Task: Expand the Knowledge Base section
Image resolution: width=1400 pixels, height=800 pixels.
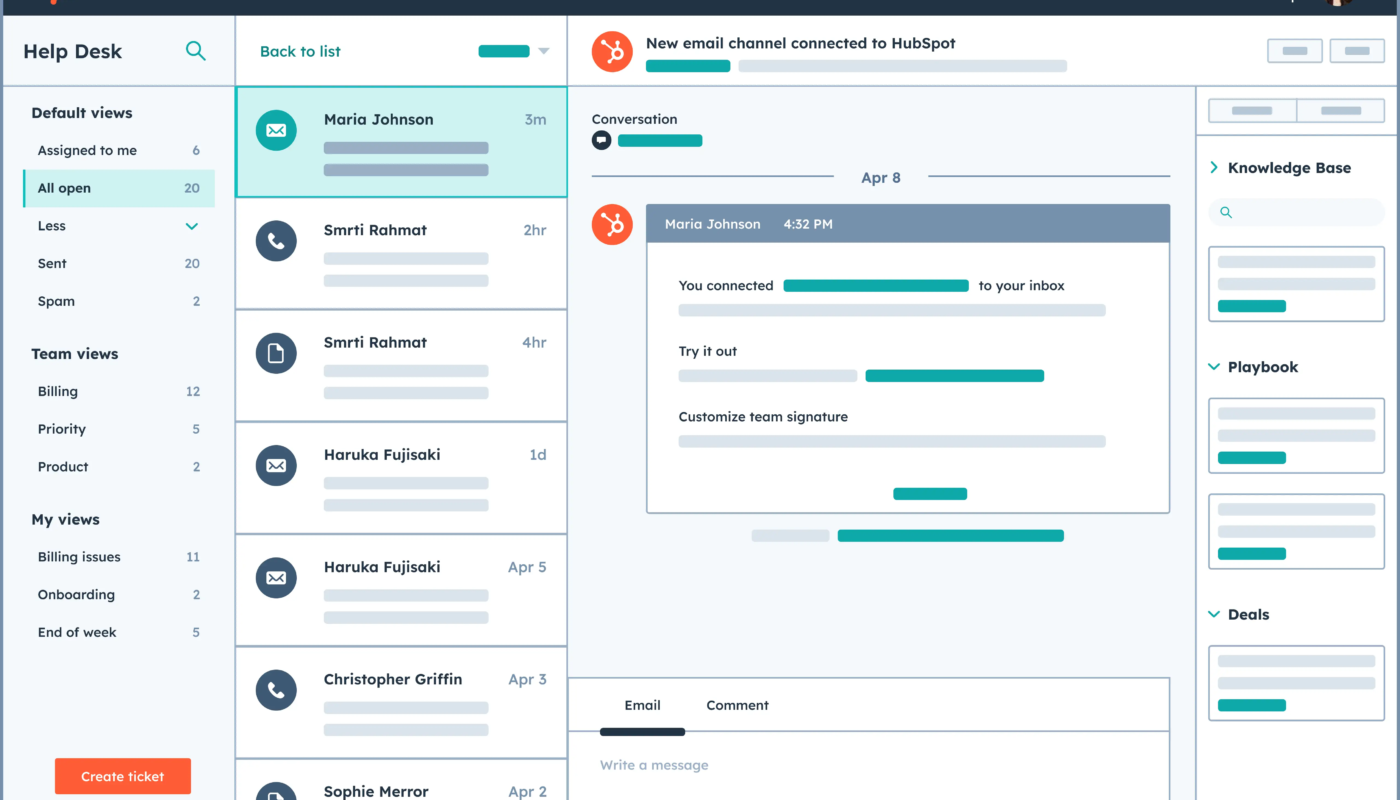Action: [x=1214, y=168]
